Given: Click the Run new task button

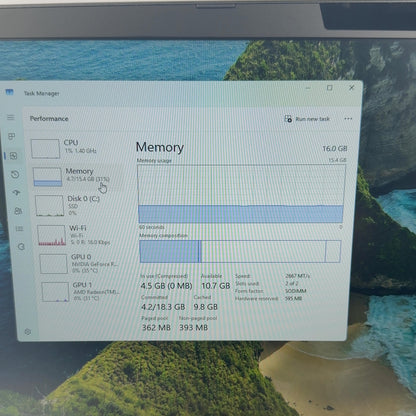Looking at the screenshot, I should (307, 119).
